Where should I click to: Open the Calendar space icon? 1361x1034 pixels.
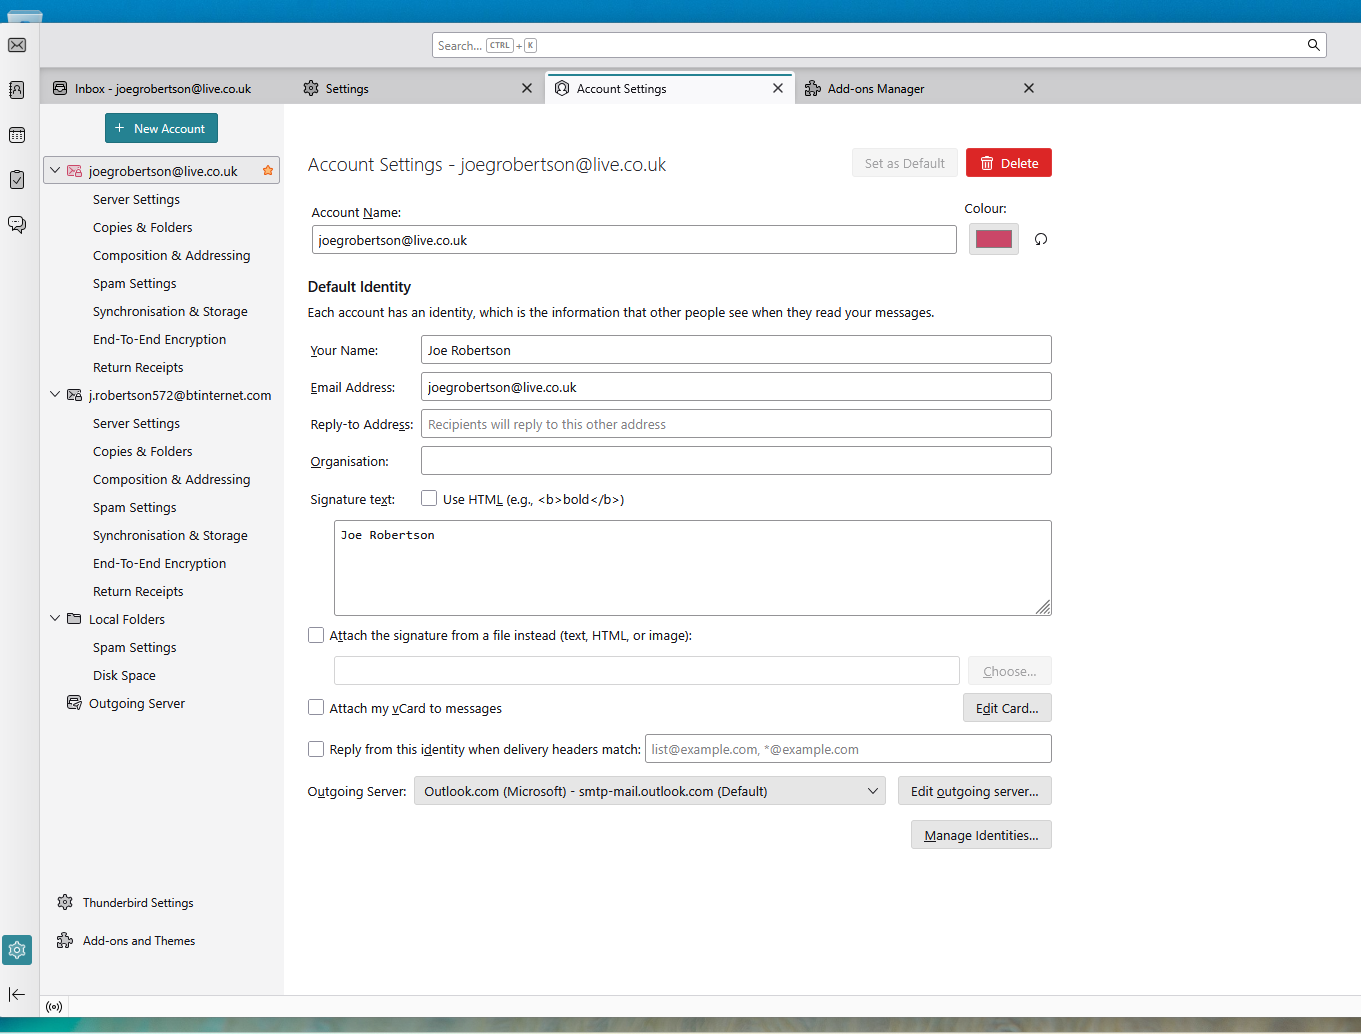coord(17,135)
